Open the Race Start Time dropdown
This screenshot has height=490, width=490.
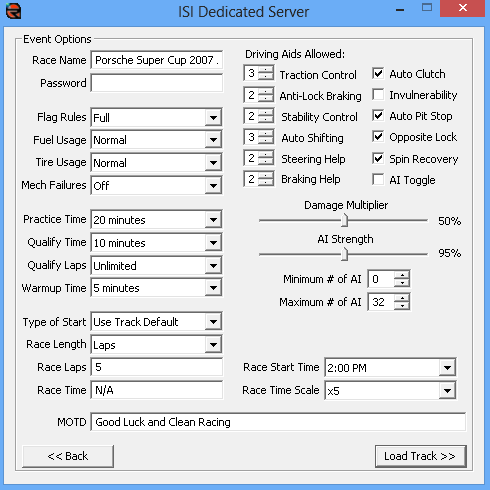(447, 368)
